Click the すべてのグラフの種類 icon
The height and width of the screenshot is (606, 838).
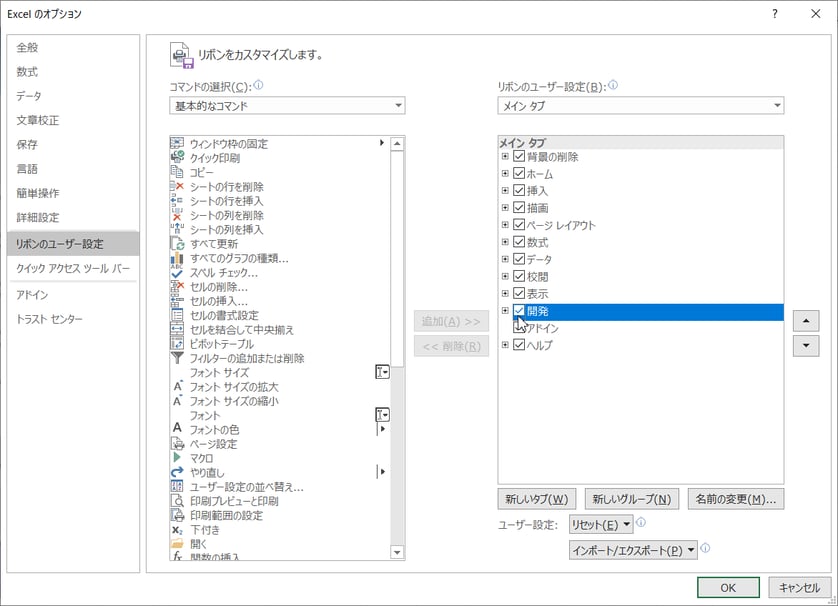coord(177,258)
